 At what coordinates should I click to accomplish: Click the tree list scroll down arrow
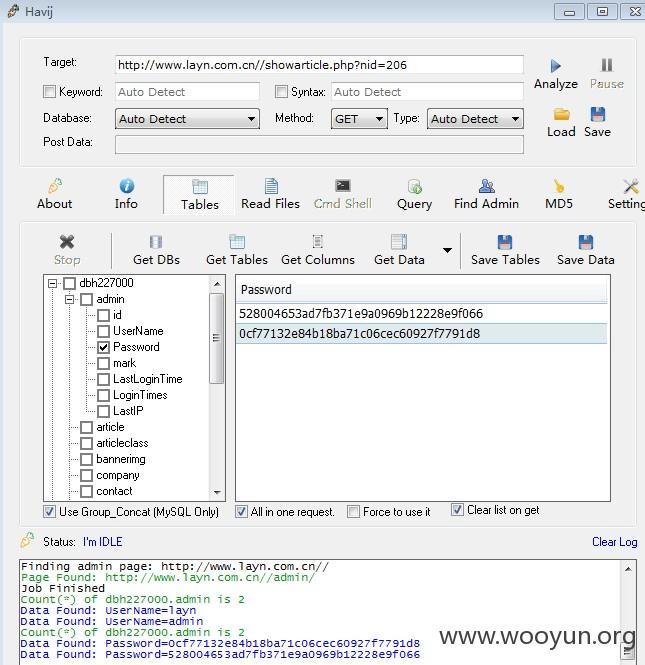coord(217,492)
